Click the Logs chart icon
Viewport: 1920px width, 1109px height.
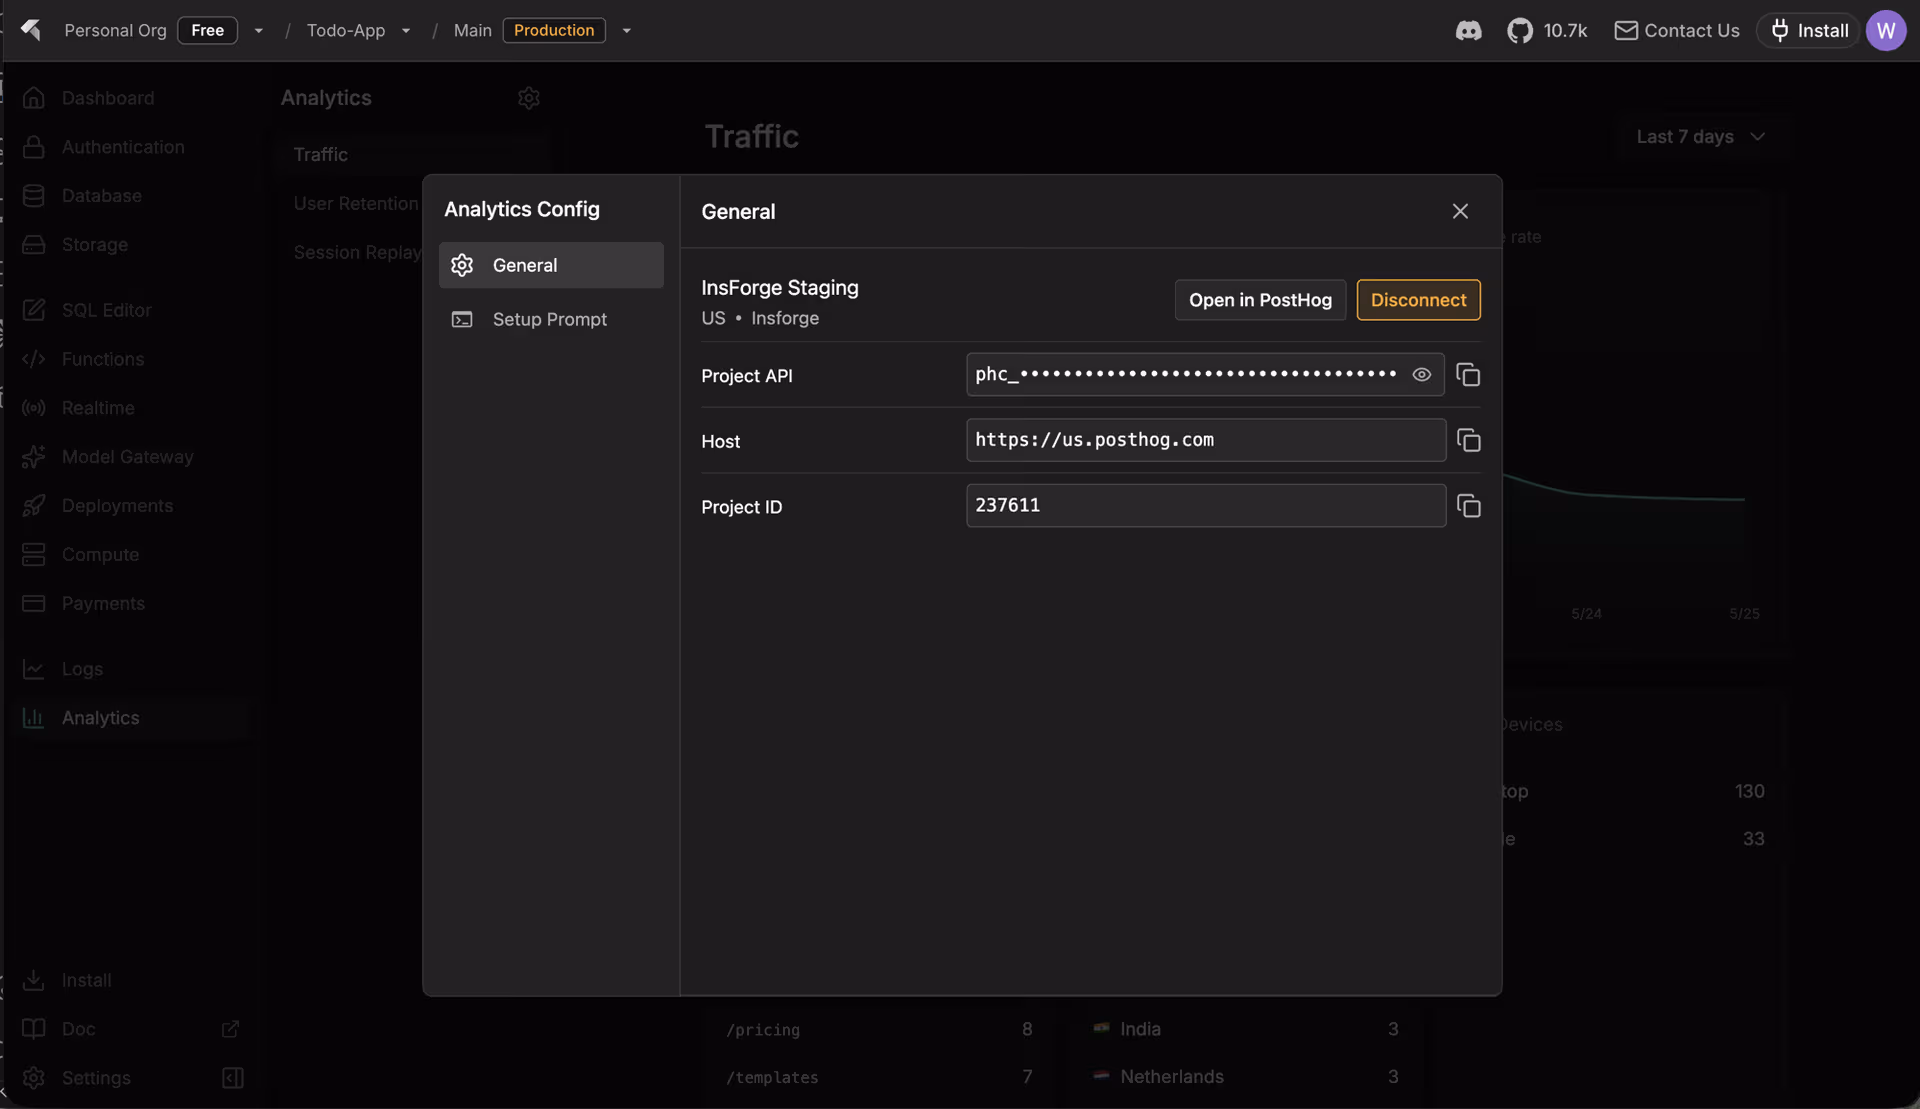pyautogui.click(x=34, y=669)
